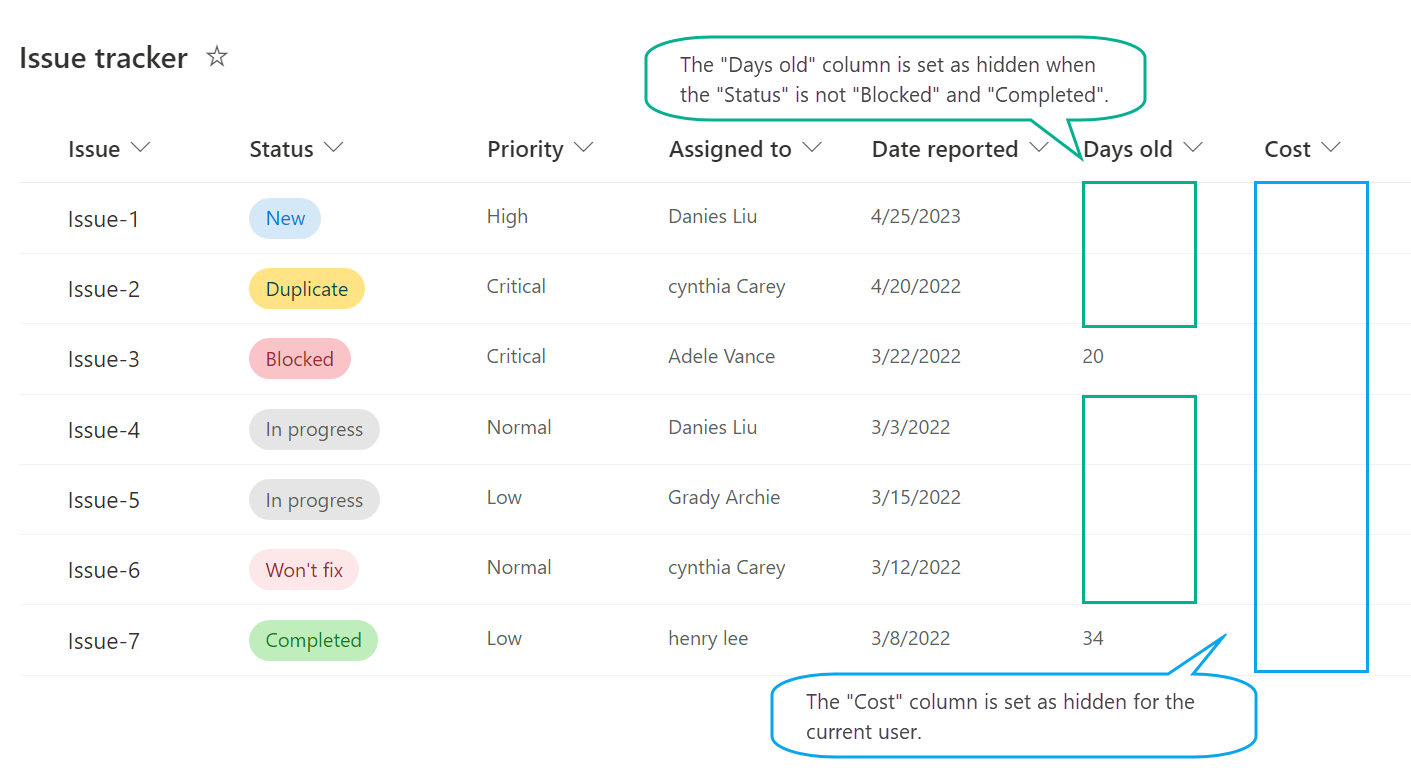This screenshot has width=1411, height=768.
Task: Click the blue New status pill
Action: point(285,219)
